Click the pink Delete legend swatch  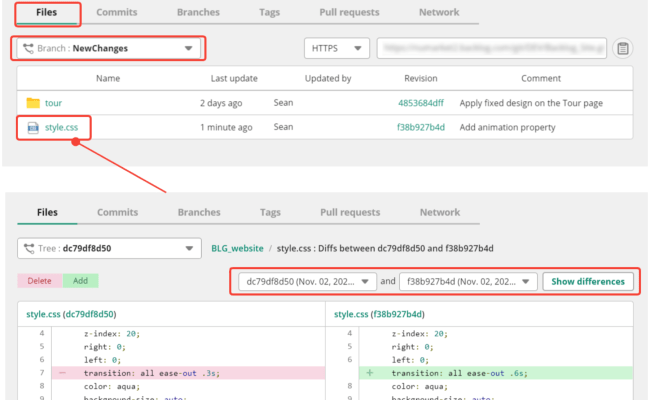pyautogui.click(x=39, y=281)
